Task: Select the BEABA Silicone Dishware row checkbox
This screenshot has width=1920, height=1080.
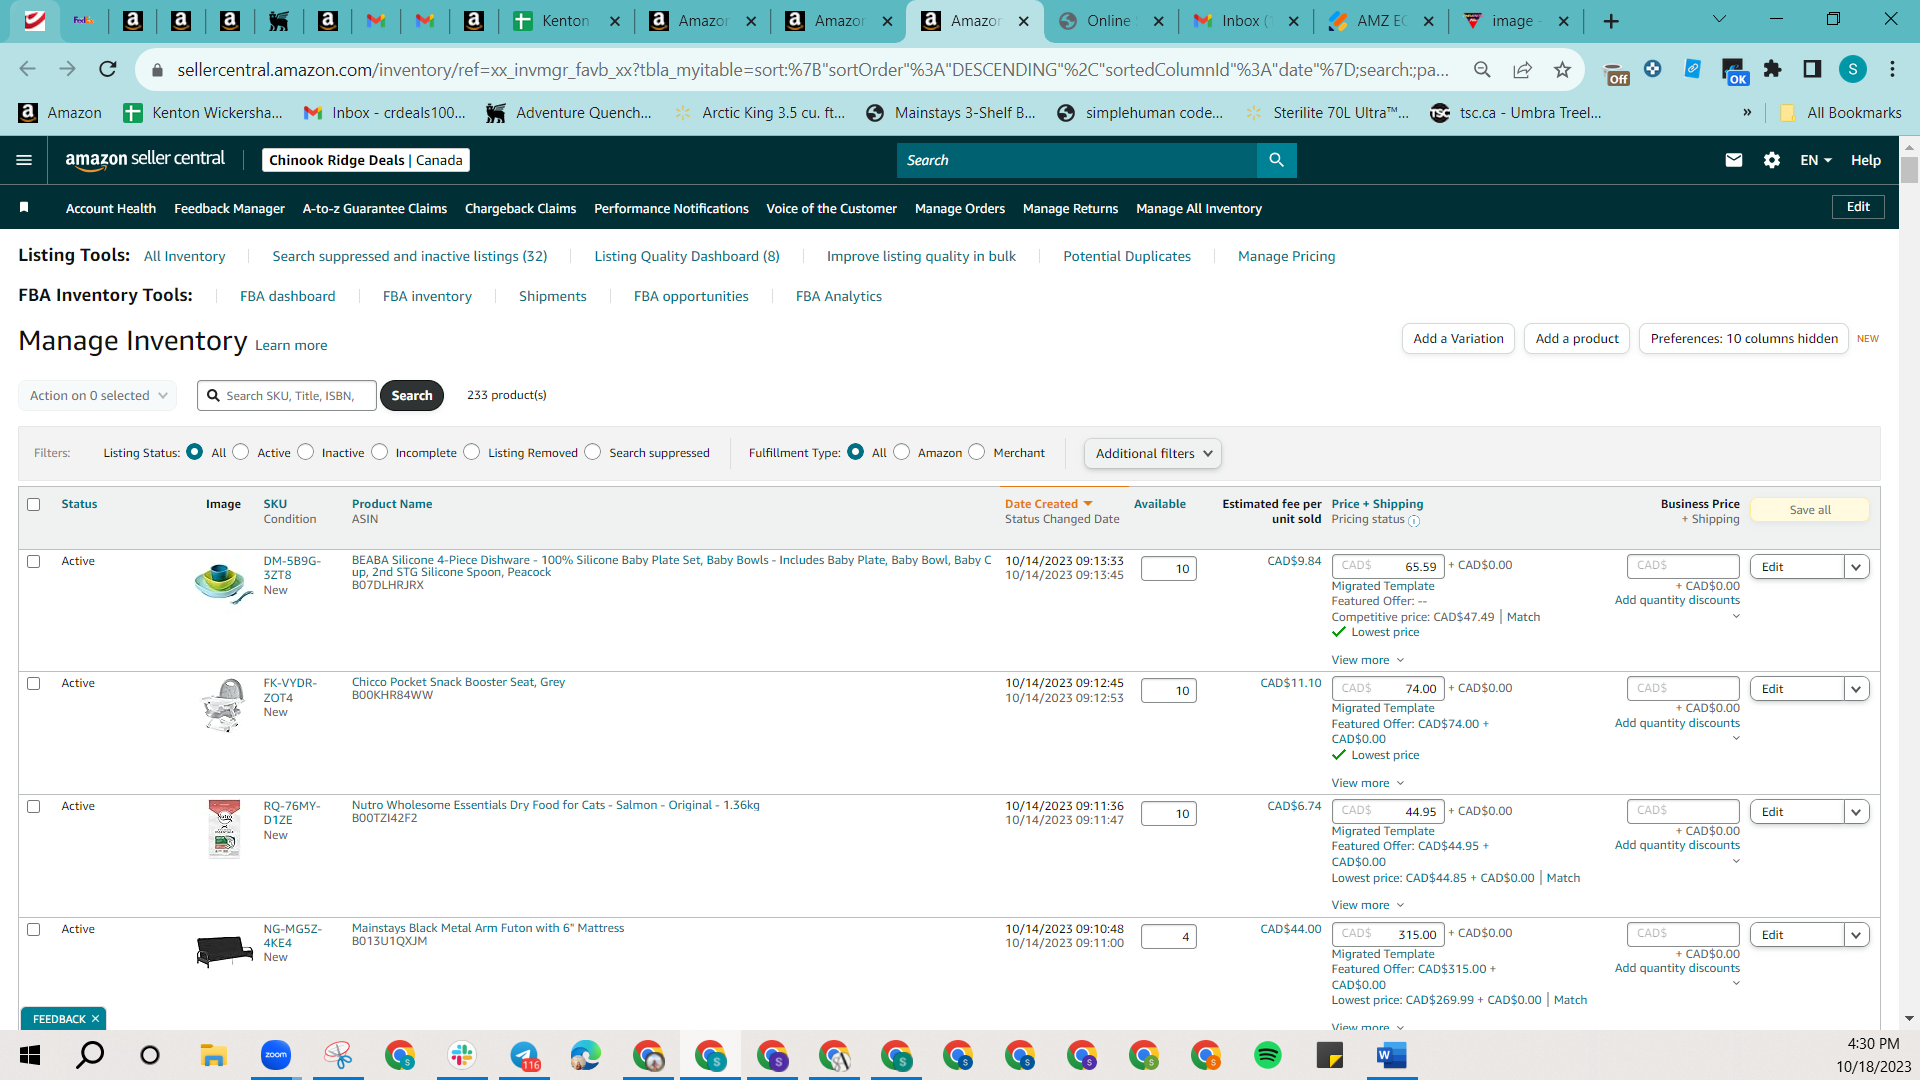Action: click(34, 561)
